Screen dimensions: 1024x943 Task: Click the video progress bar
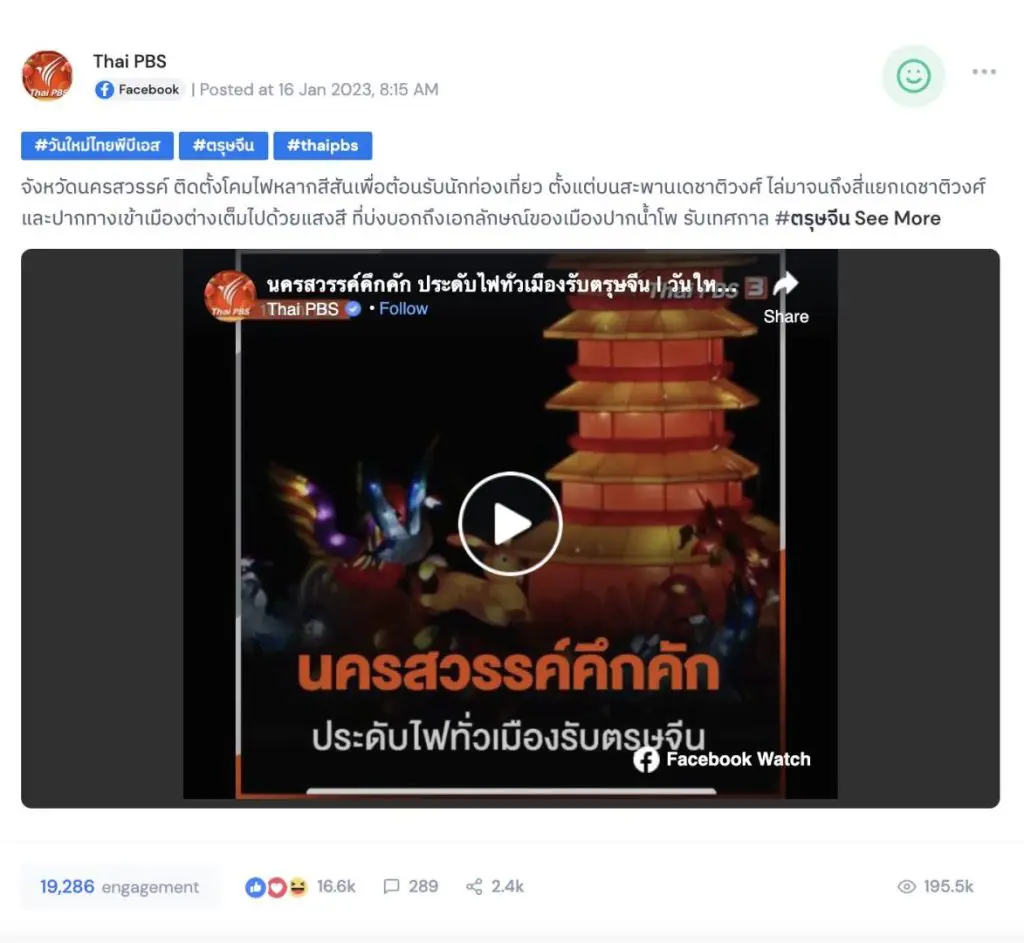(511, 791)
